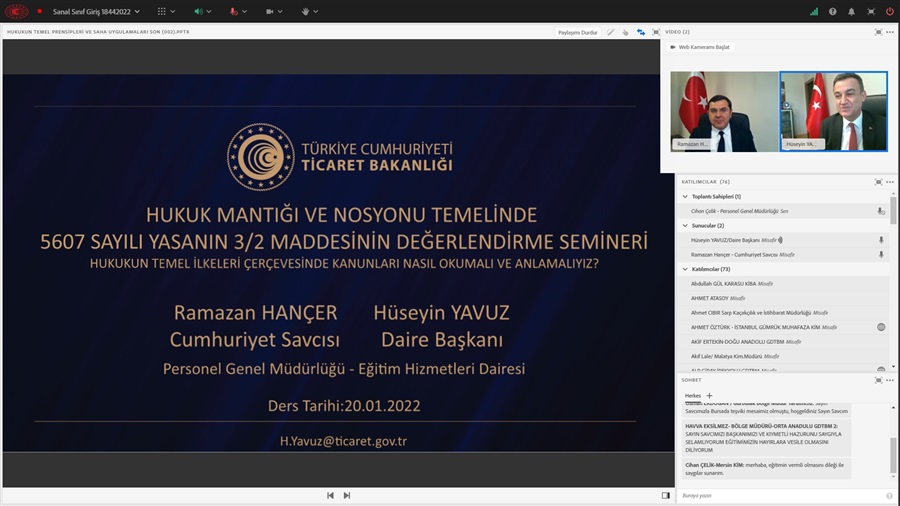Maximize the Video pod
The width and height of the screenshot is (900, 506).
point(878,32)
